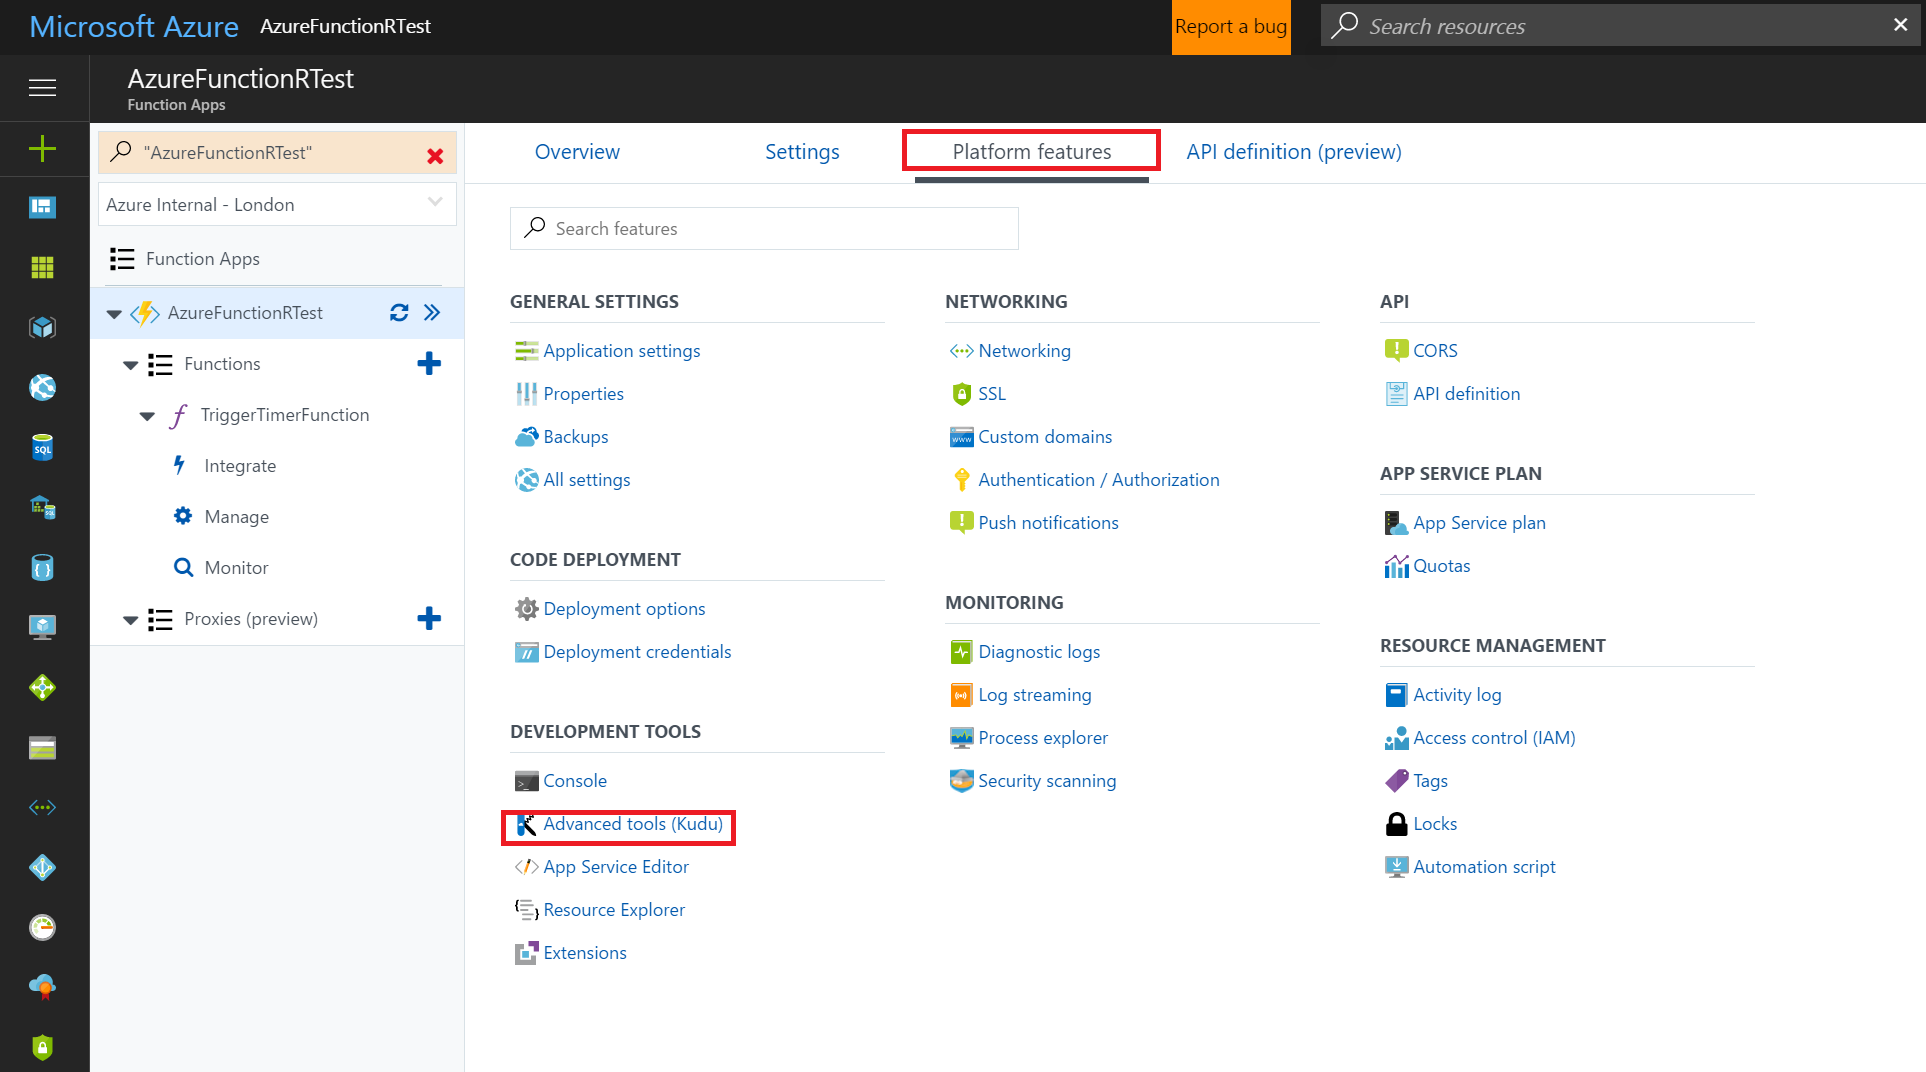
Task: Click the Deployment options gear icon
Action: point(526,609)
